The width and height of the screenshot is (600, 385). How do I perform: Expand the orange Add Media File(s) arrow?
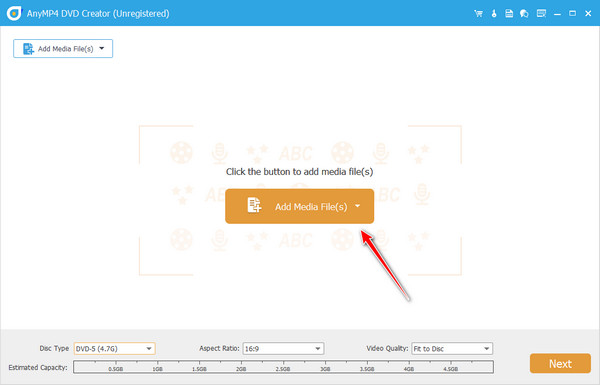pos(357,206)
